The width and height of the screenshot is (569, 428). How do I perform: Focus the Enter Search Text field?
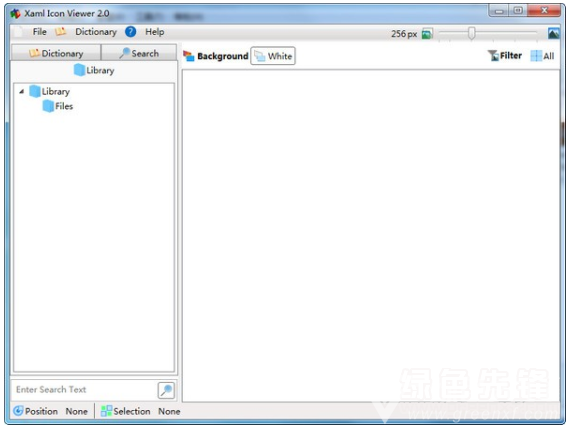click(x=84, y=390)
